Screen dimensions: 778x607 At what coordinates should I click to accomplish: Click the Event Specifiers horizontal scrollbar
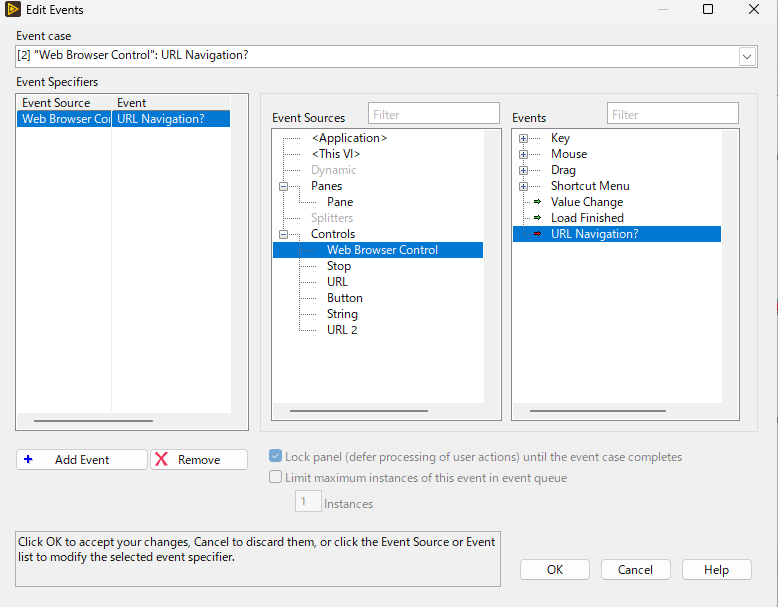93,421
